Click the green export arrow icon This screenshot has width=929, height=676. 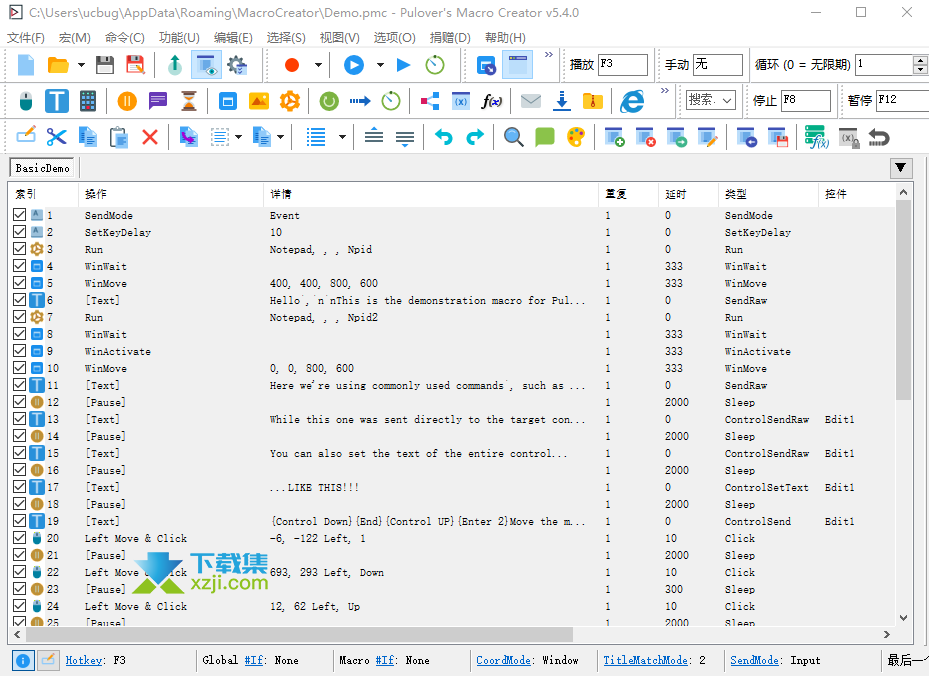point(175,65)
